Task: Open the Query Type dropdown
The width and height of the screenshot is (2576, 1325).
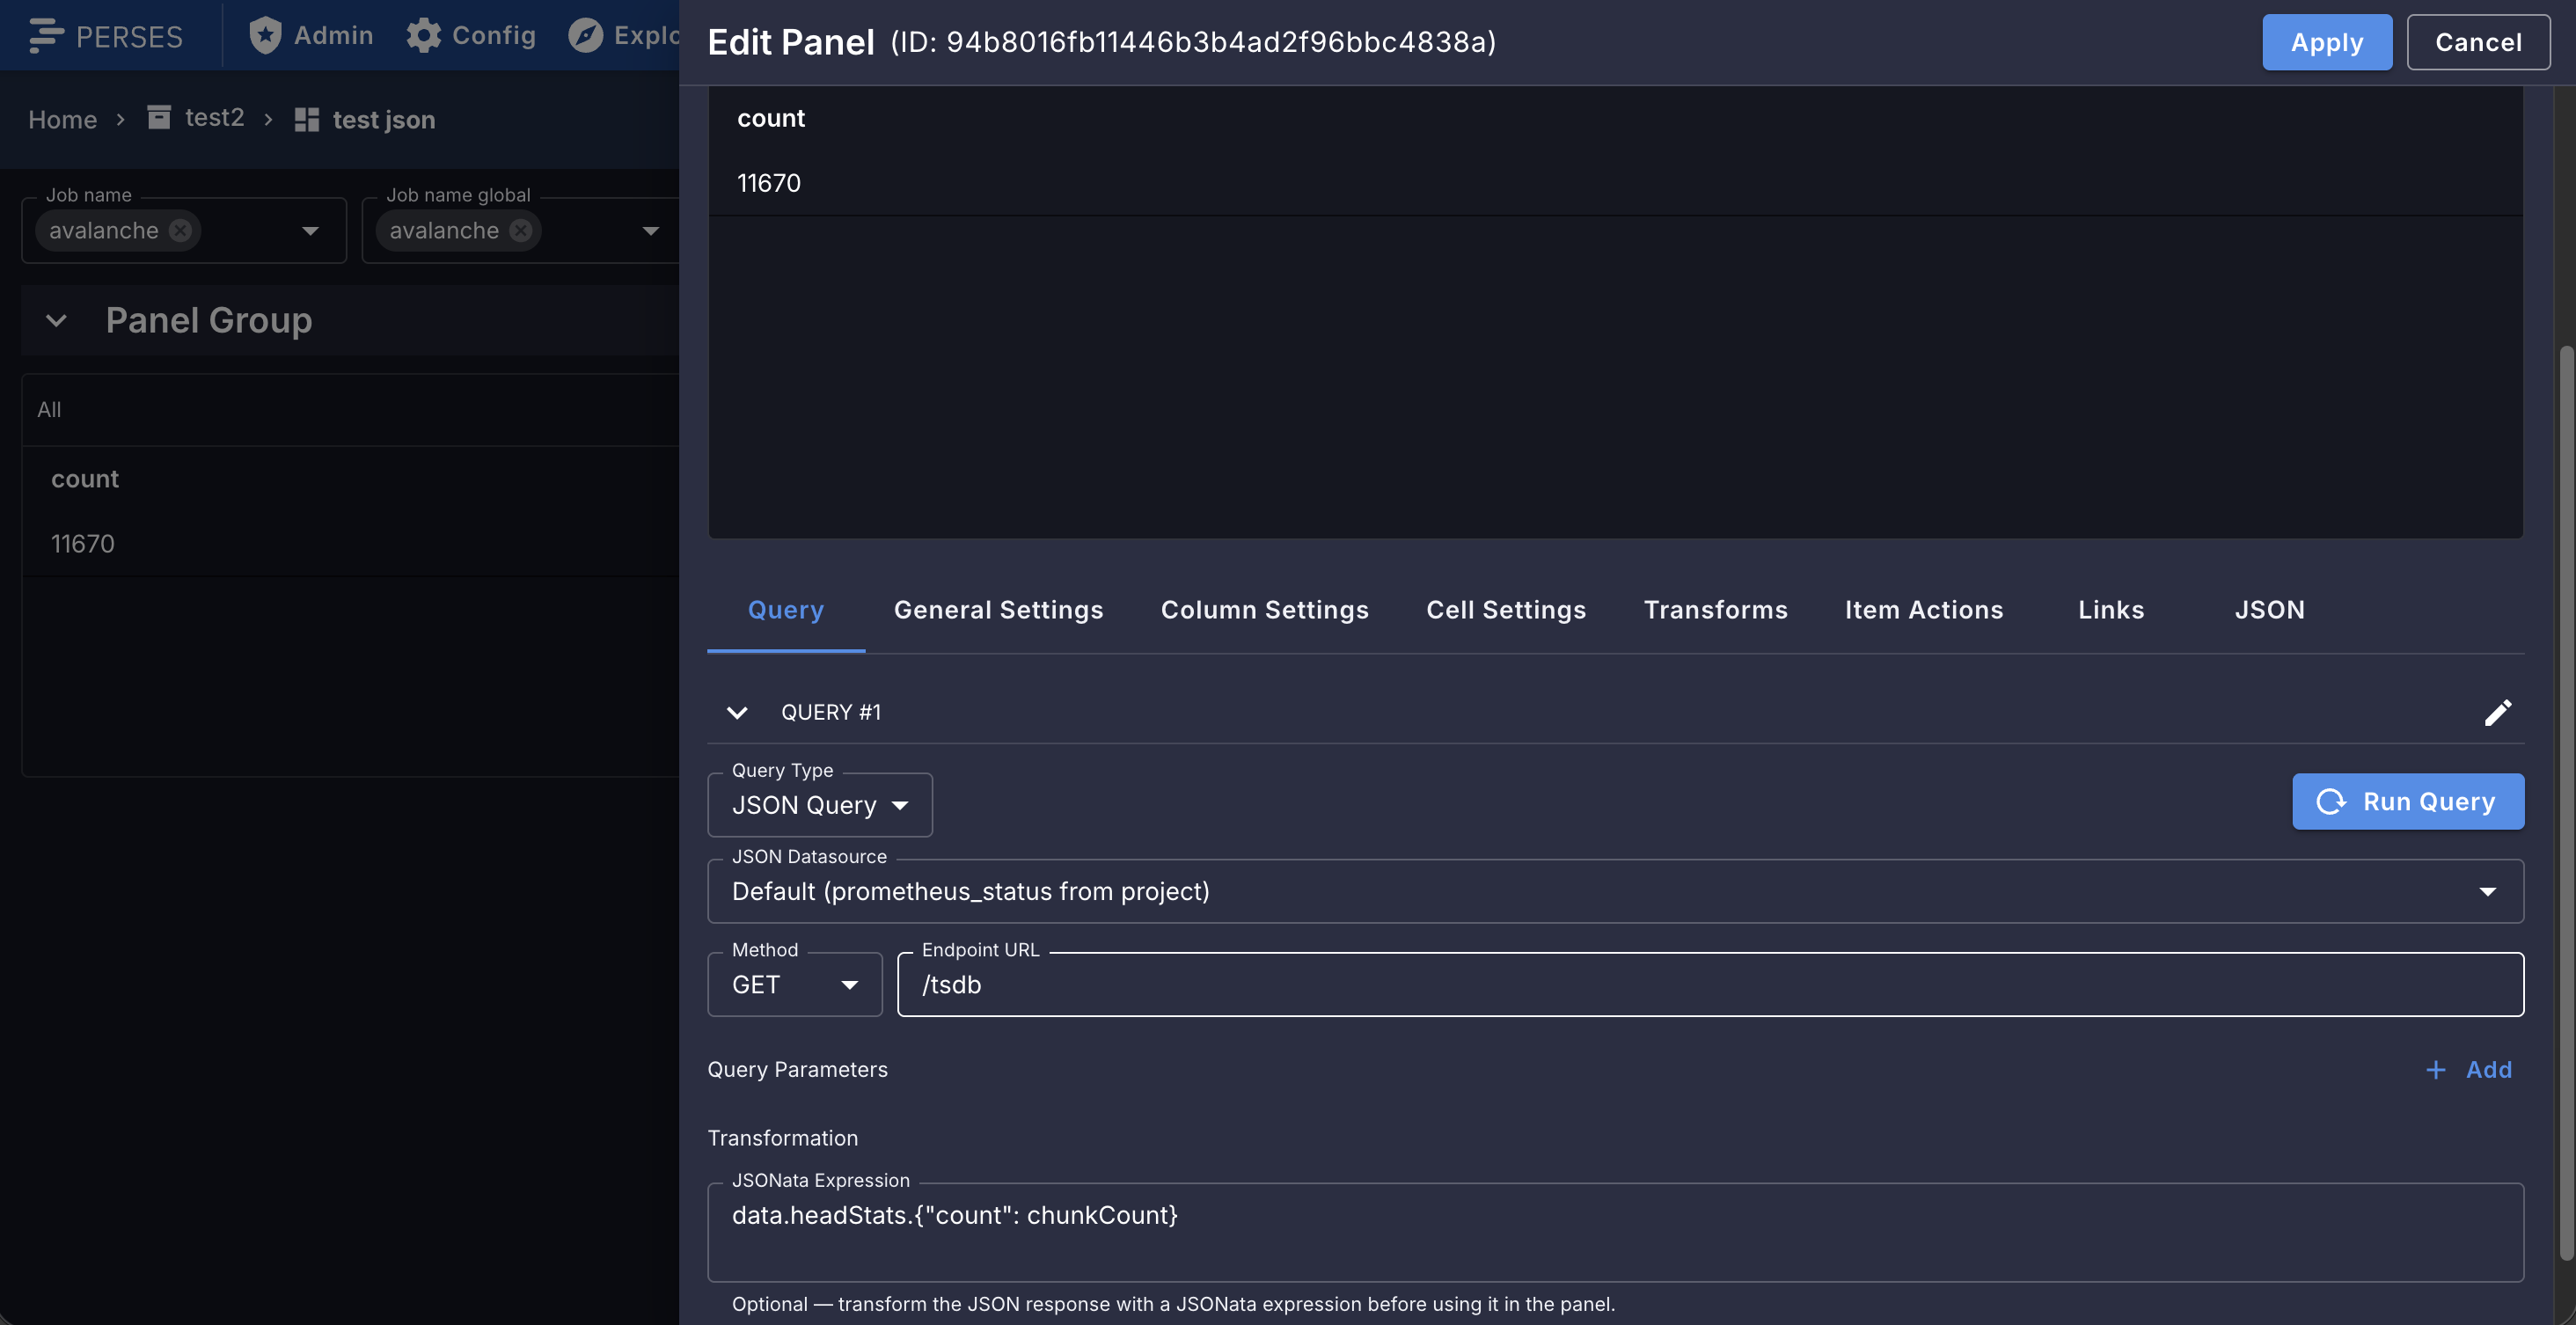Action: (820, 805)
